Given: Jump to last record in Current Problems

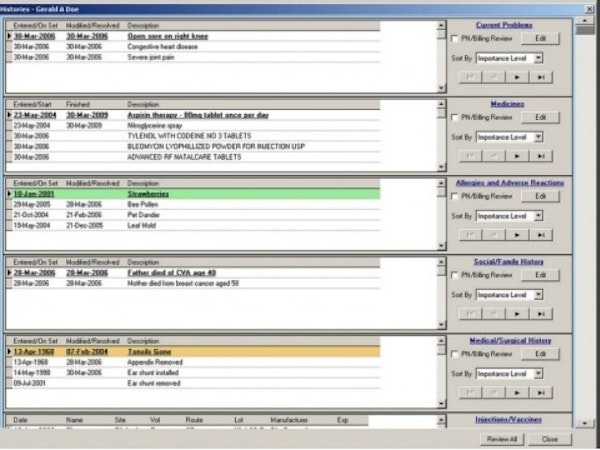Looking at the screenshot, I should pyautogui.click(x=541, y=76).
